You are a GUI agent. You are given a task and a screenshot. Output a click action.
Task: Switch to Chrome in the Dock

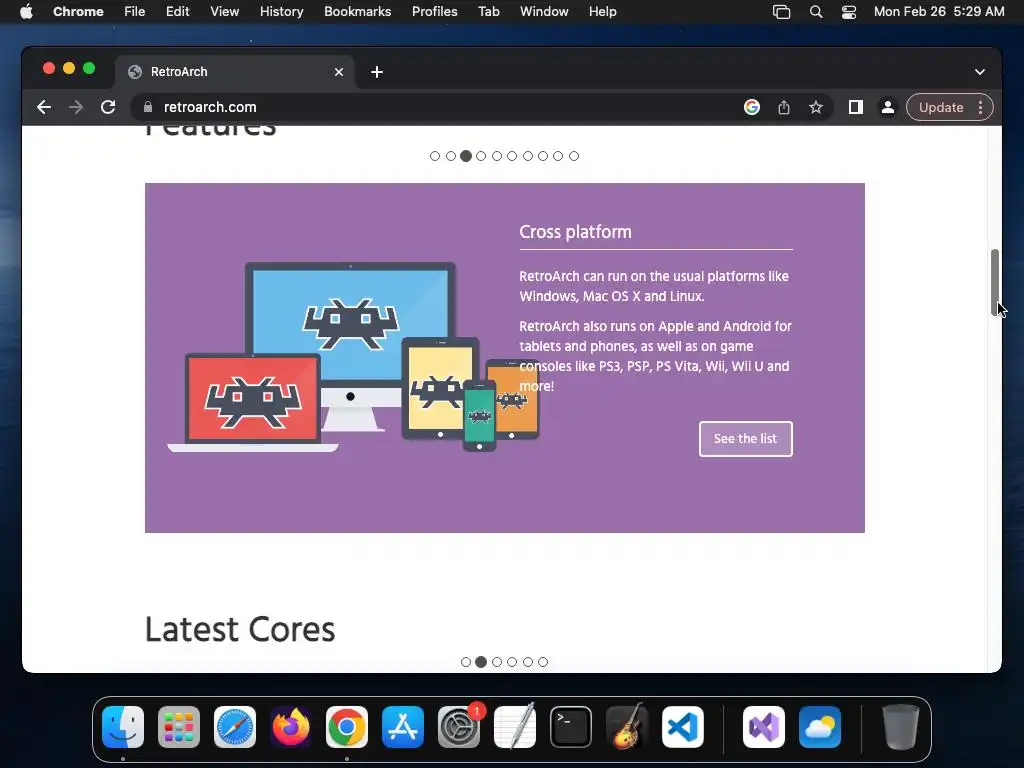pyautogui.click(x=347, y=727)
